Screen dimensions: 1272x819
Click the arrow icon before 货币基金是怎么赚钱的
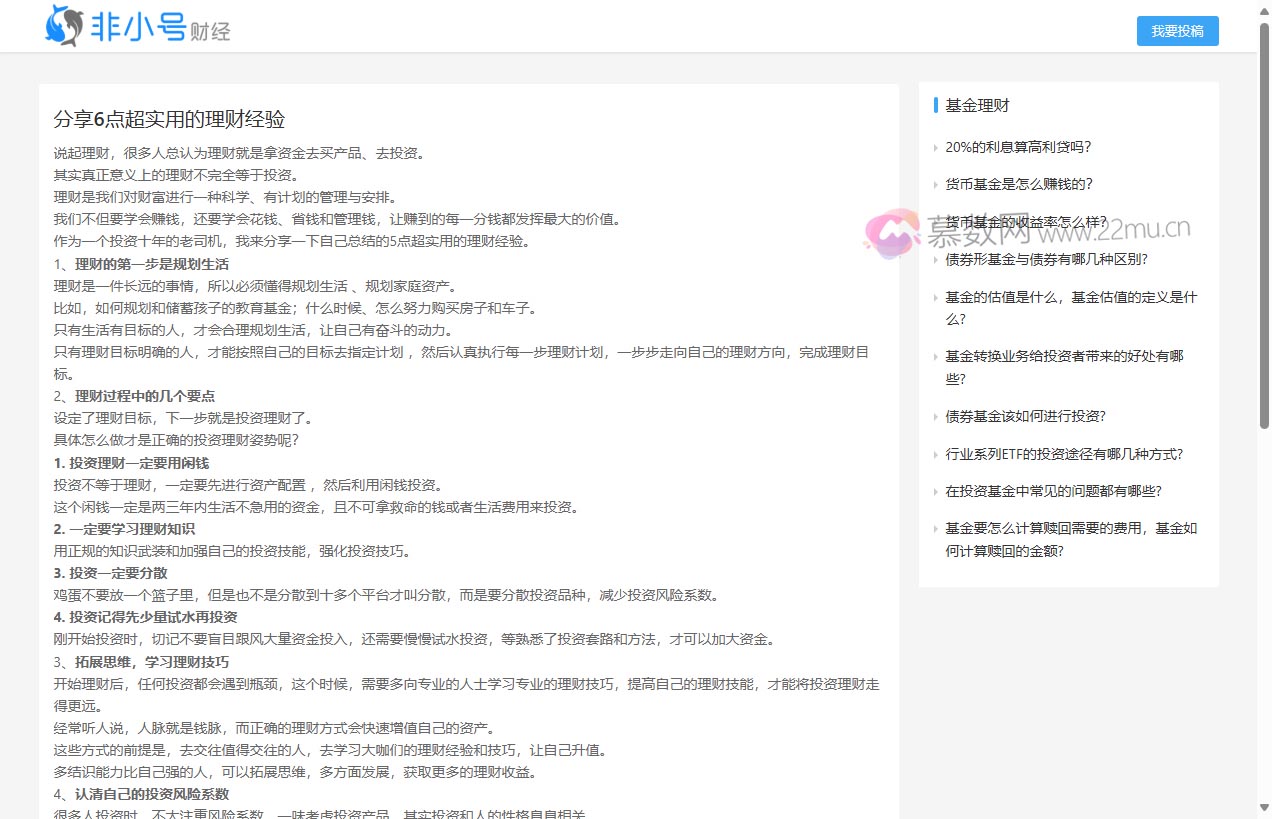(935, 184)
